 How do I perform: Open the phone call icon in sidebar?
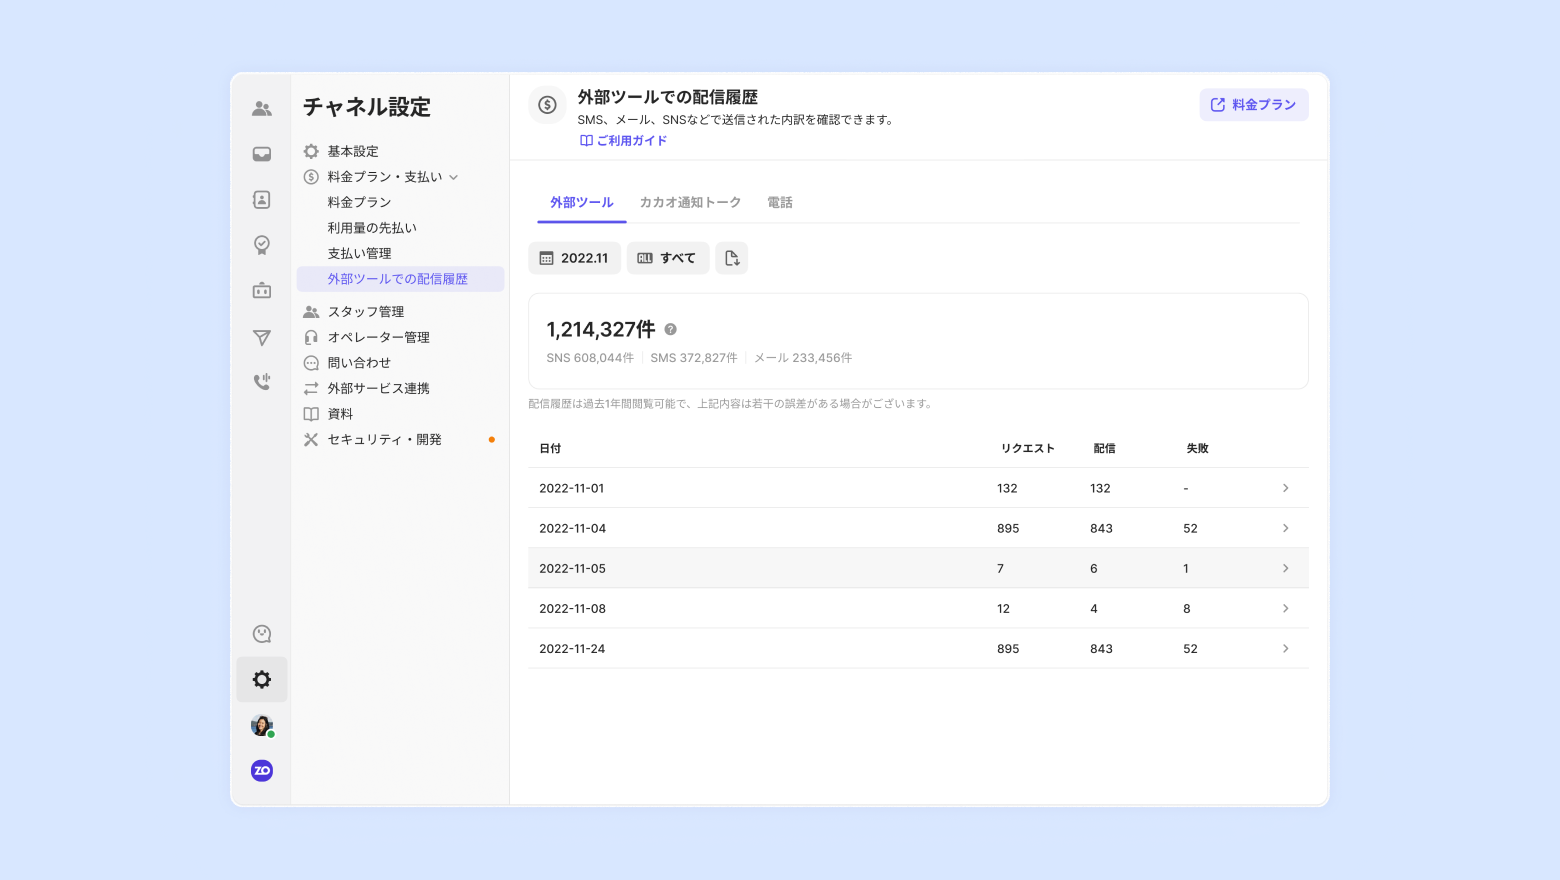click(x=262, y=381)
